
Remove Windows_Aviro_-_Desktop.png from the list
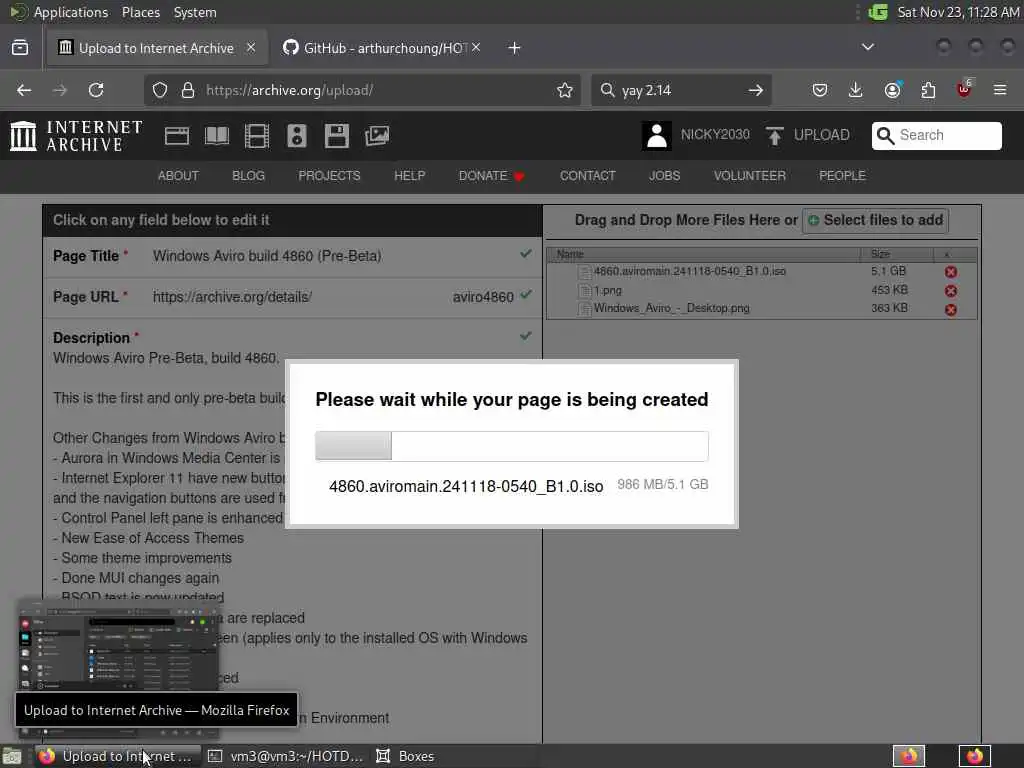point(951,310)
